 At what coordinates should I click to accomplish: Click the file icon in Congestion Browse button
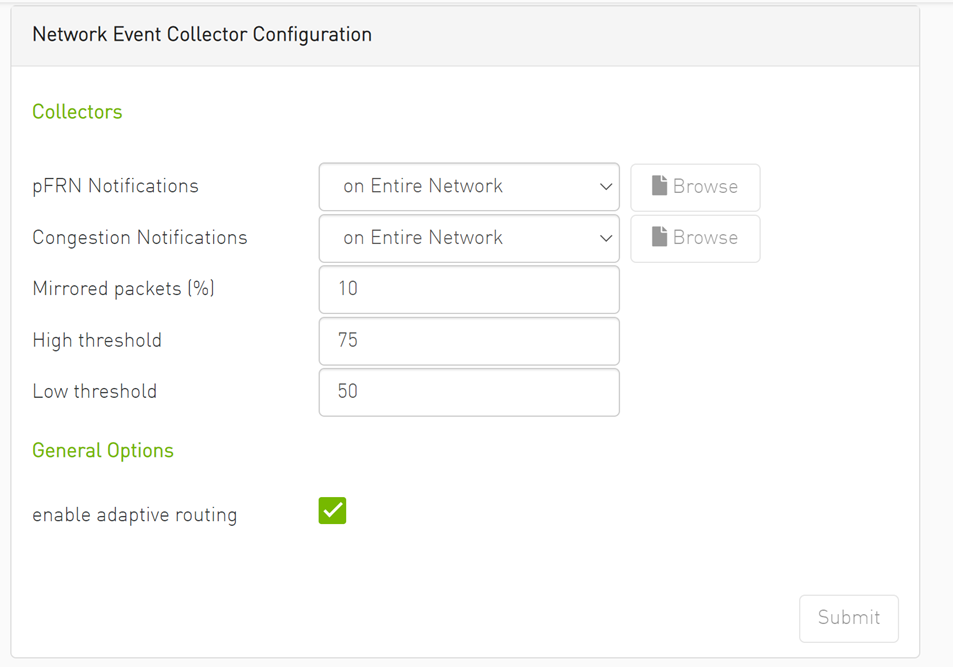(x=659, y=238)
